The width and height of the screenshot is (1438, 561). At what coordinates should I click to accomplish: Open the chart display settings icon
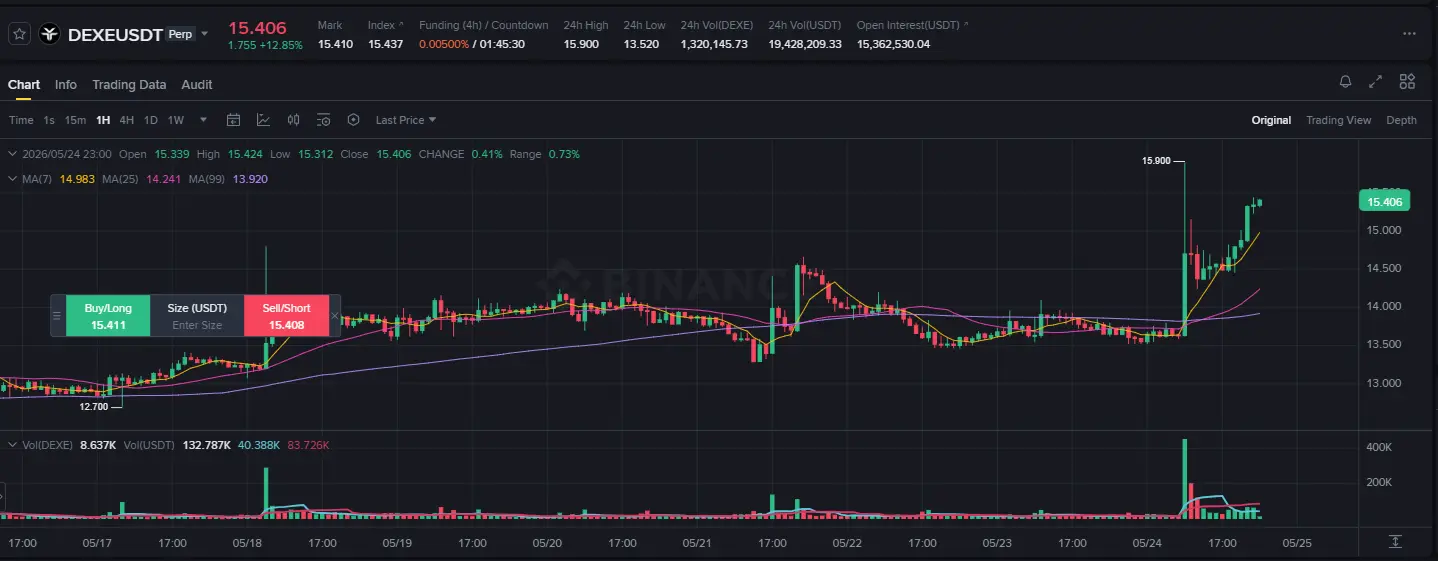[323, 120]
